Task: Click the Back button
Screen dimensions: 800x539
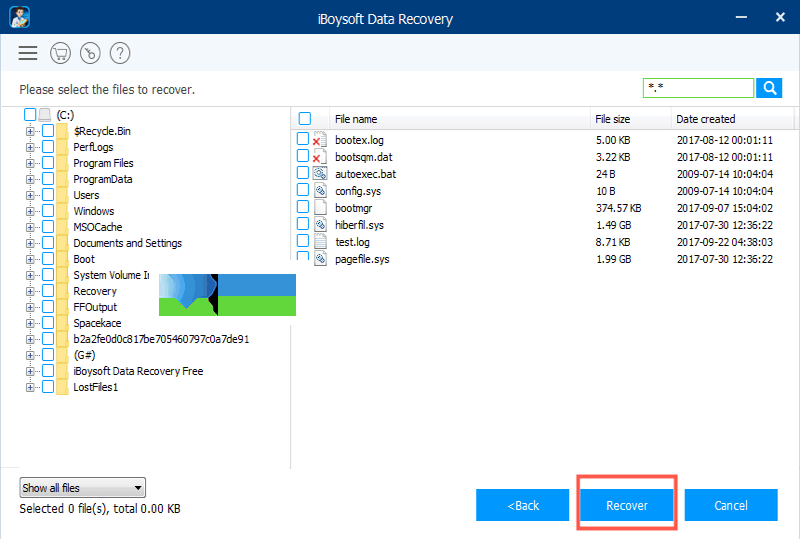Action: (522, 505)
